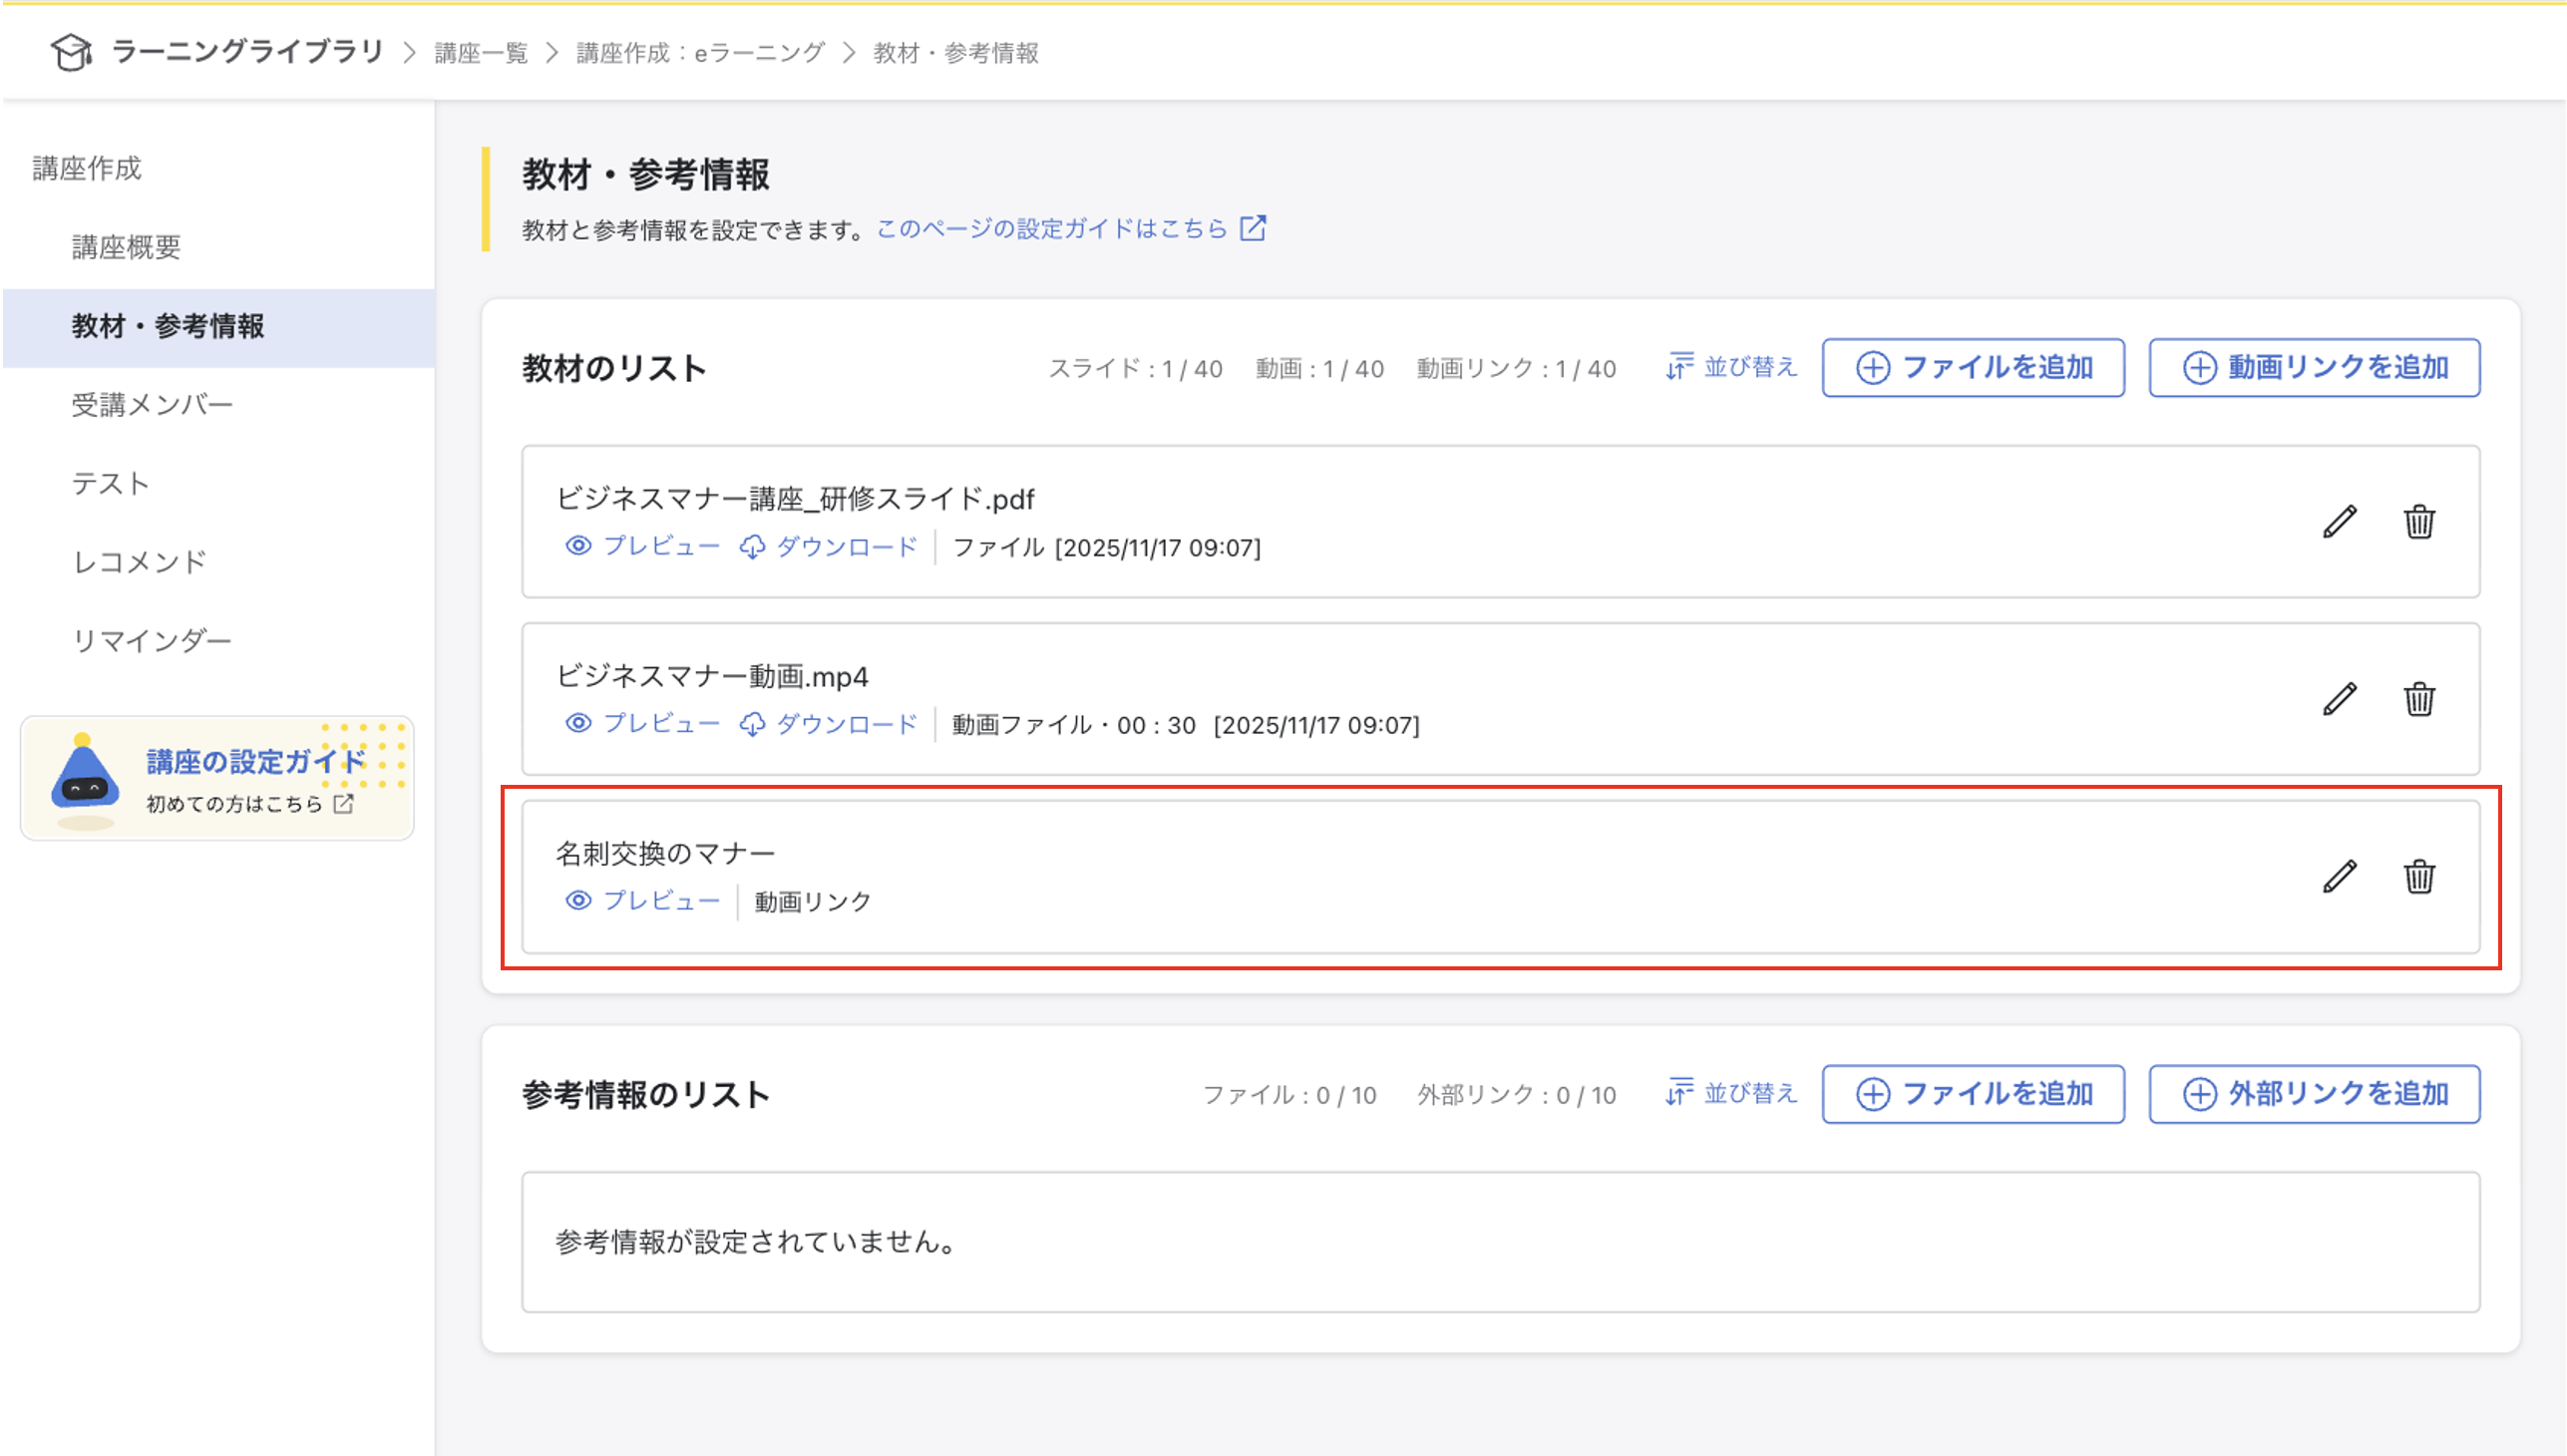Click the graduation cap ラーニングライブラリ logo
2567x1456 pixels.
(72, 52)
